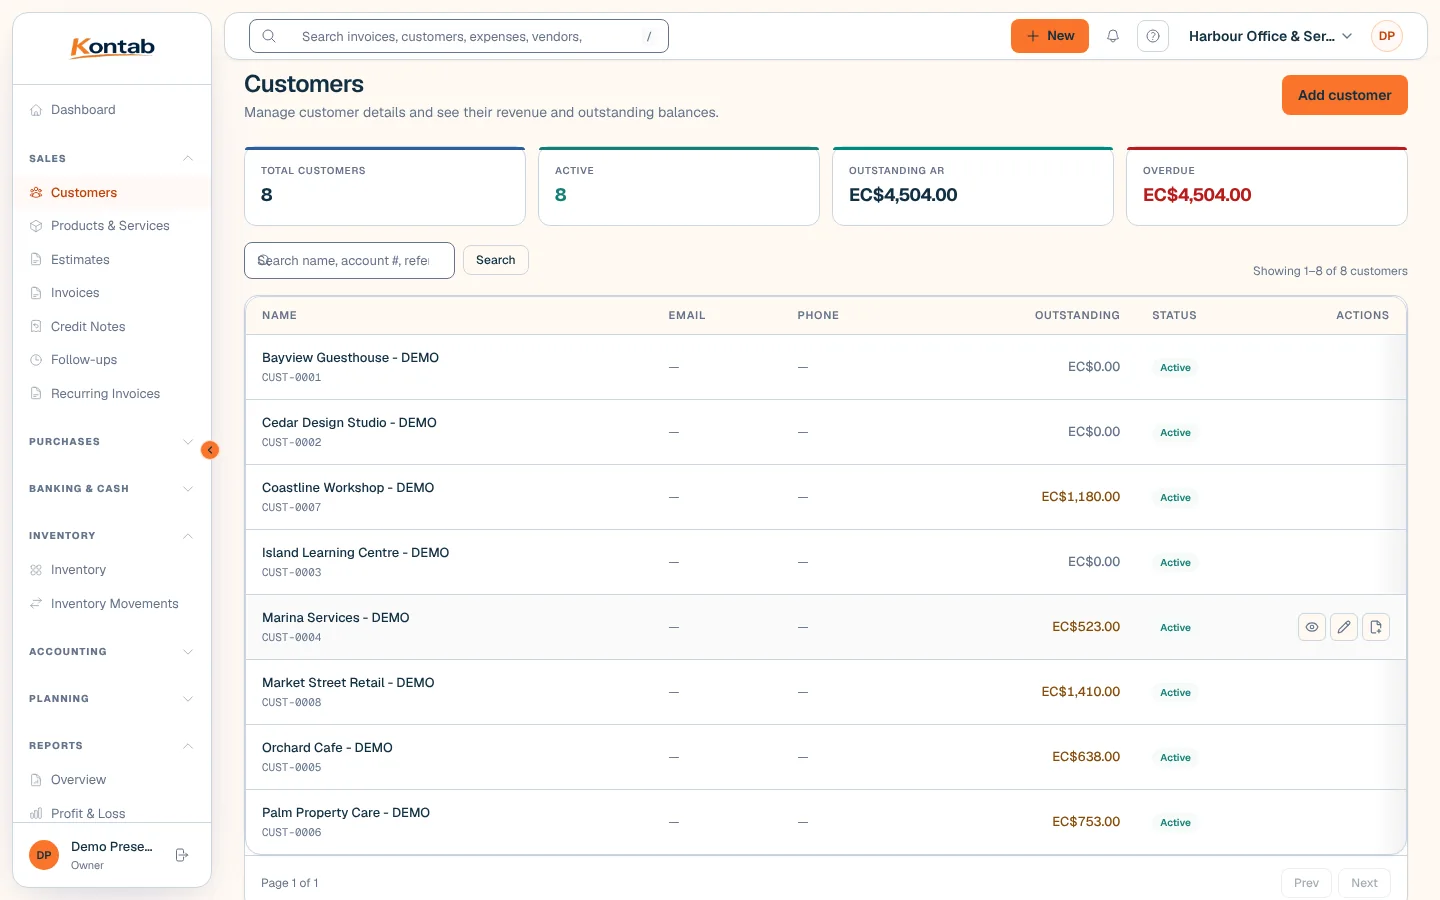Click the Prev page button
Viewport: 1440px width, 900px height.
(x=1306, y=883)
